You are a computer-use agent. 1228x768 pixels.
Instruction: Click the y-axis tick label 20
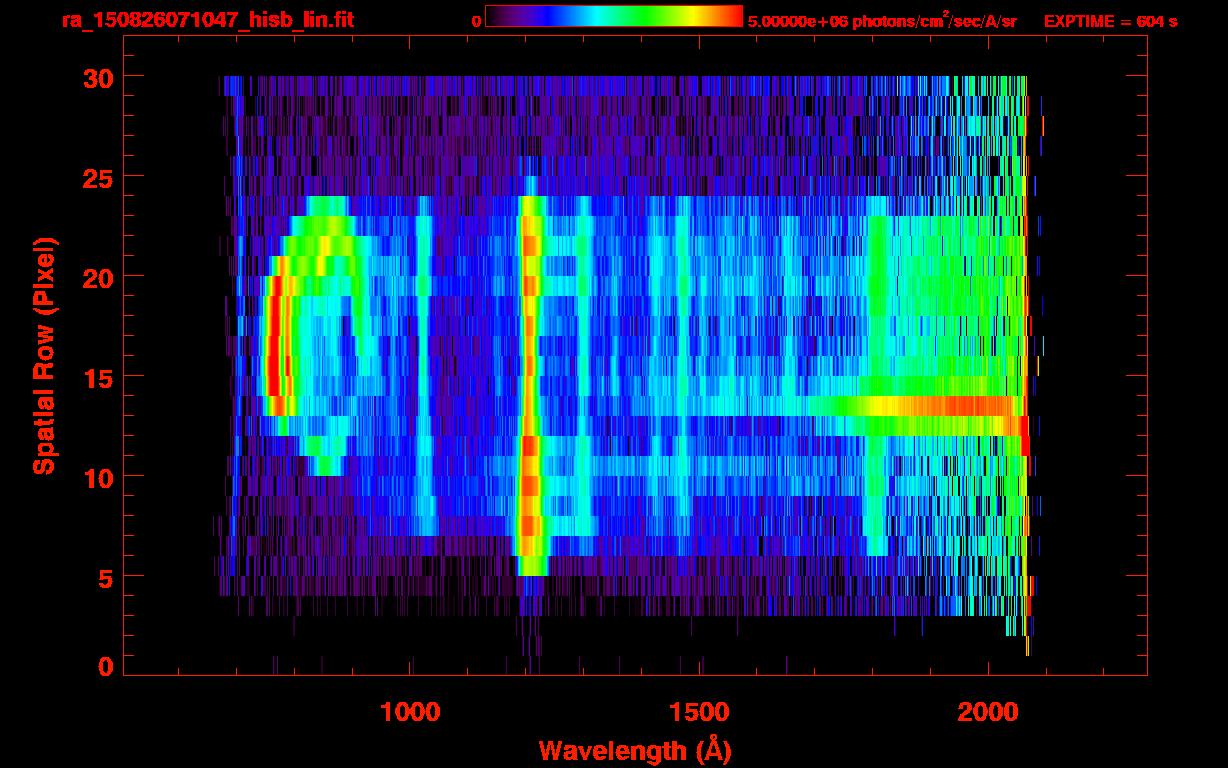[x=97, y=277]
